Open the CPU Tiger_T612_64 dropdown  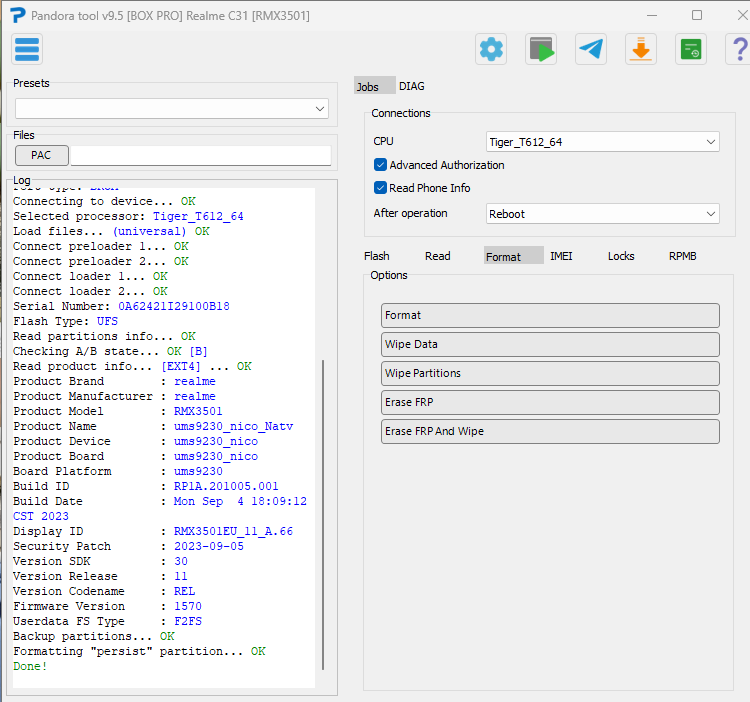tap(602, 142)
